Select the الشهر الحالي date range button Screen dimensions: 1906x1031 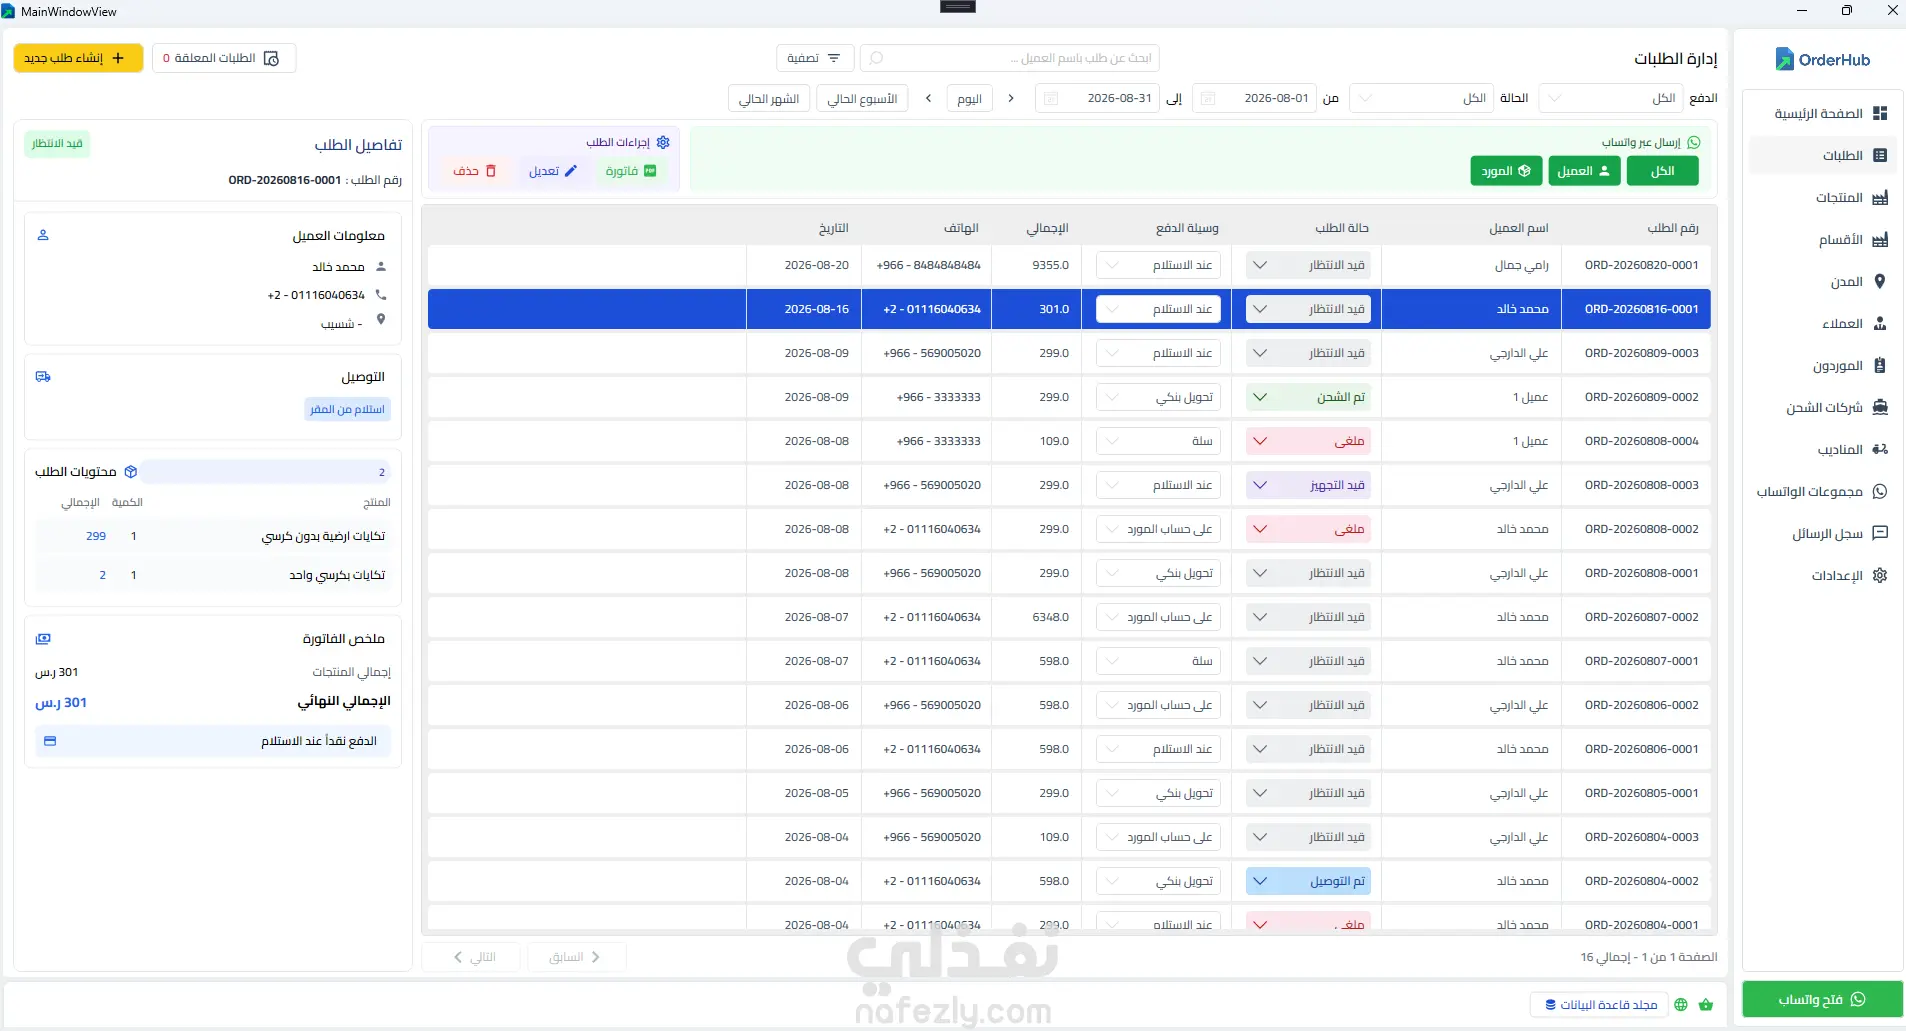point(769,99)
